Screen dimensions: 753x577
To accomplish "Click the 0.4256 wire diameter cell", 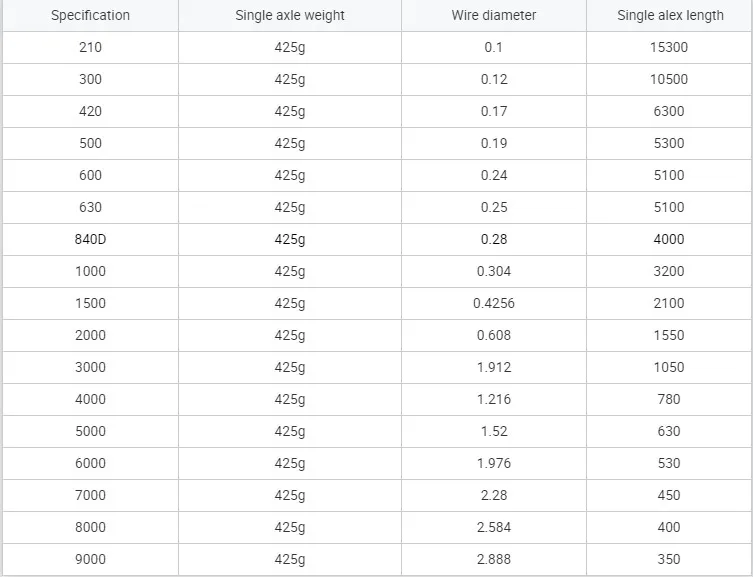I will (494, 303).
